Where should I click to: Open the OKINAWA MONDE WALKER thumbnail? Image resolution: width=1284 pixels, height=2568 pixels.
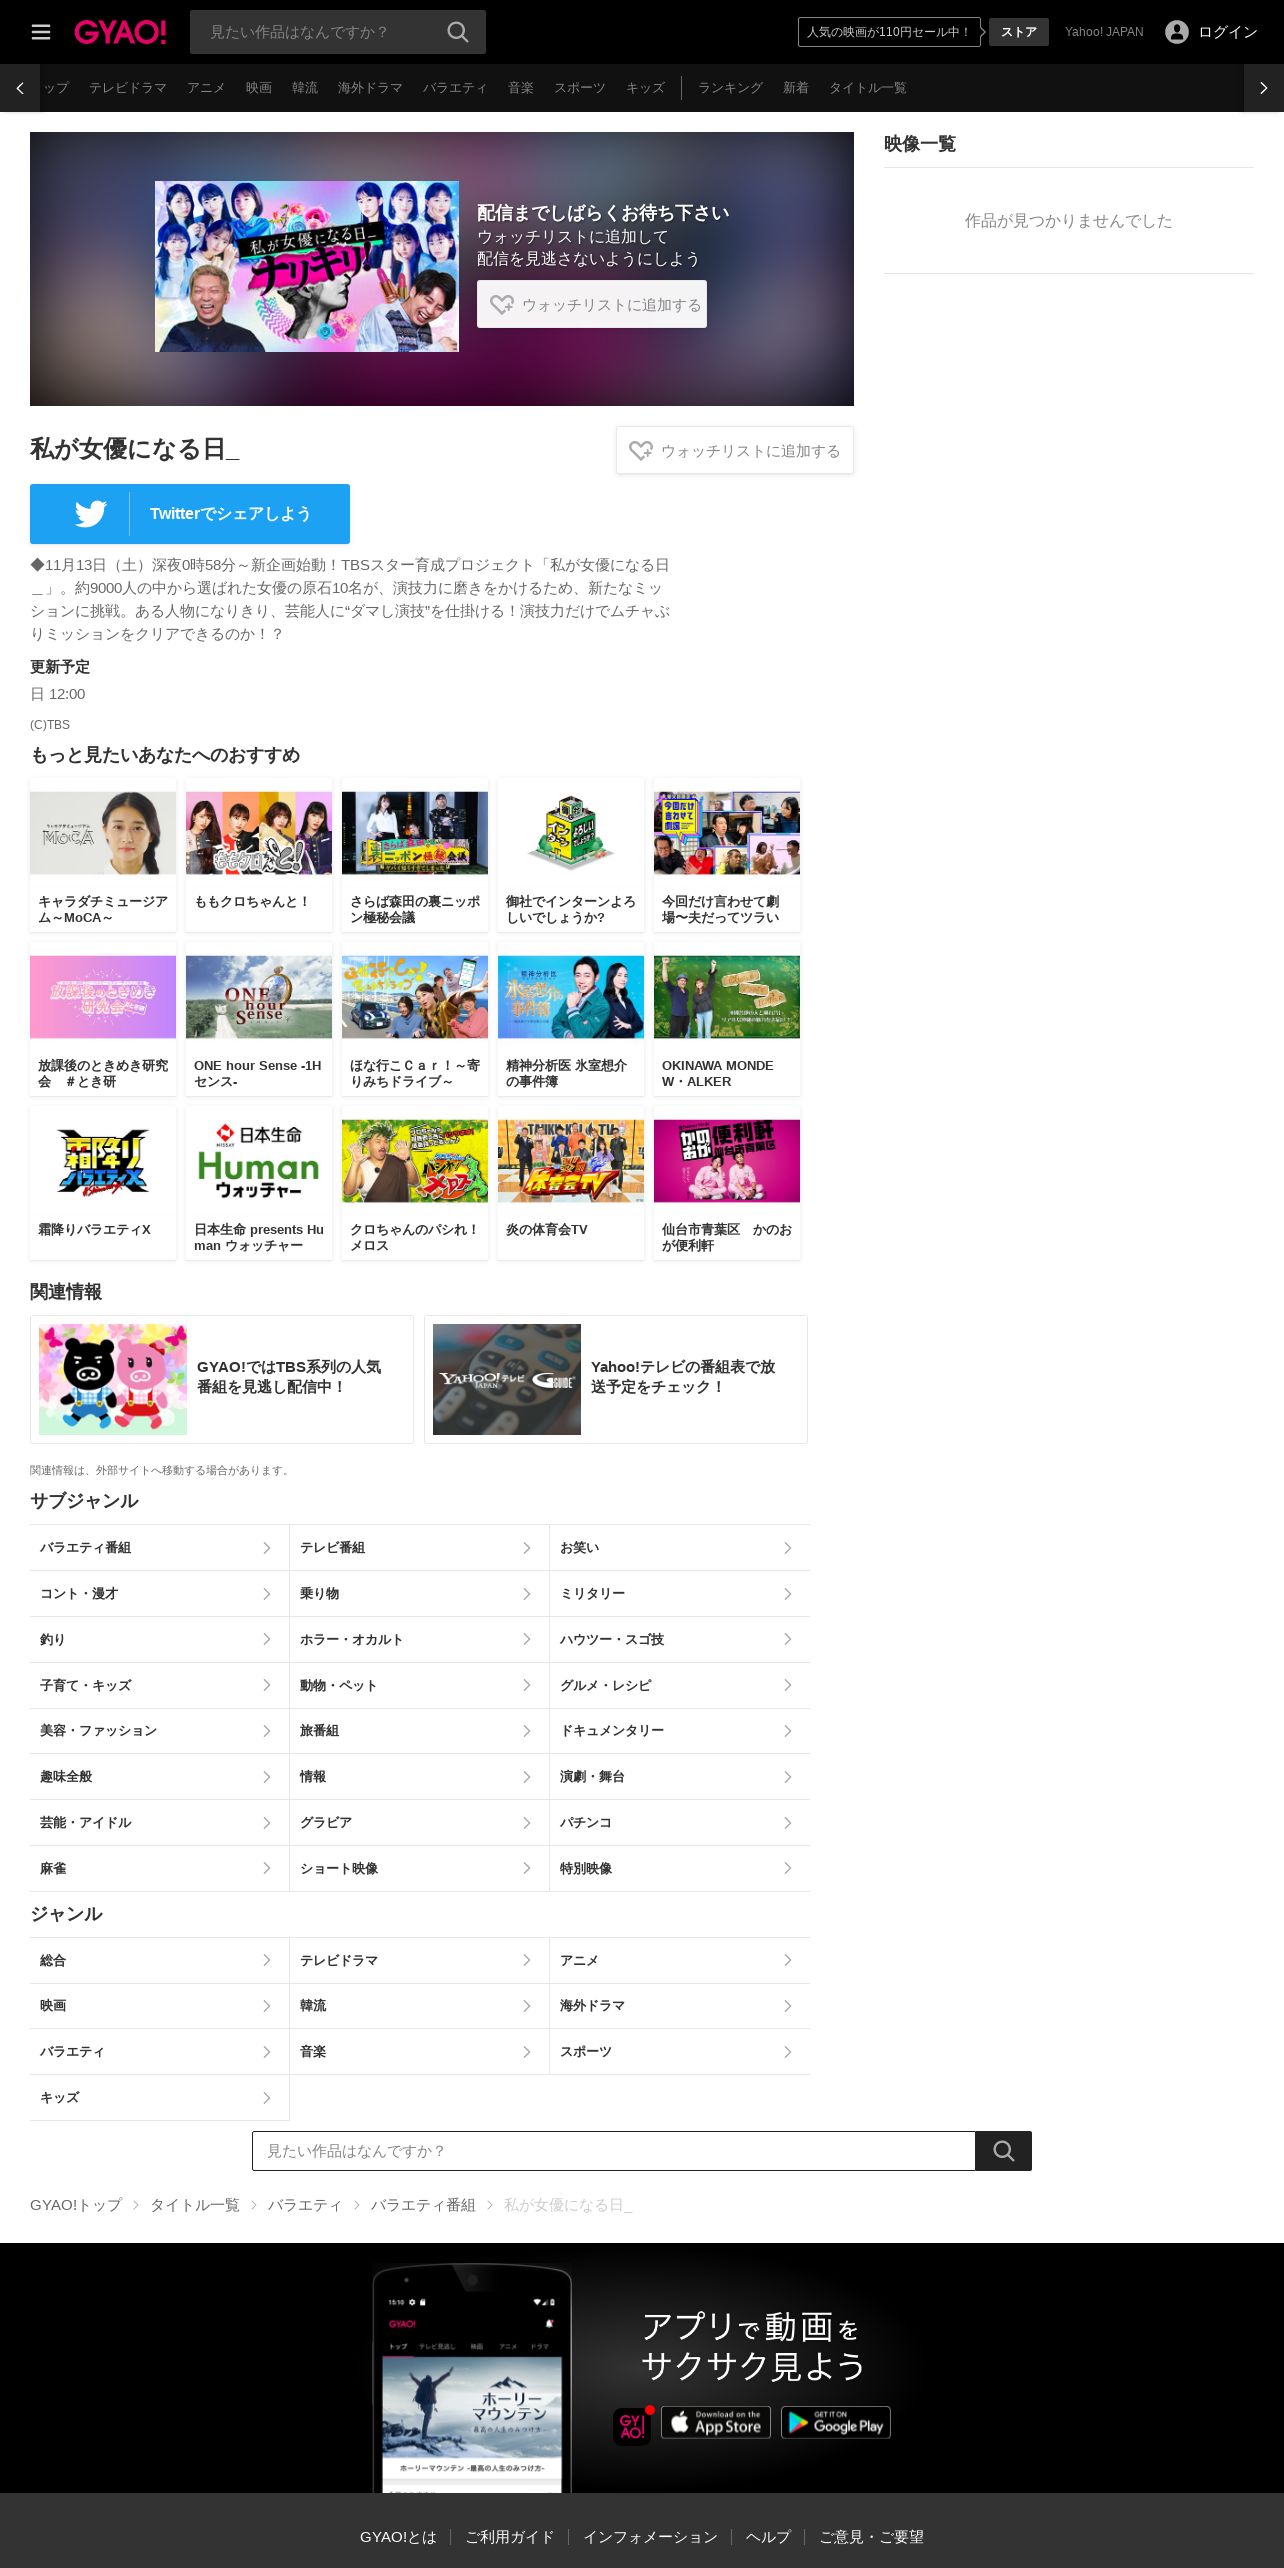click(x=727, y=997)
